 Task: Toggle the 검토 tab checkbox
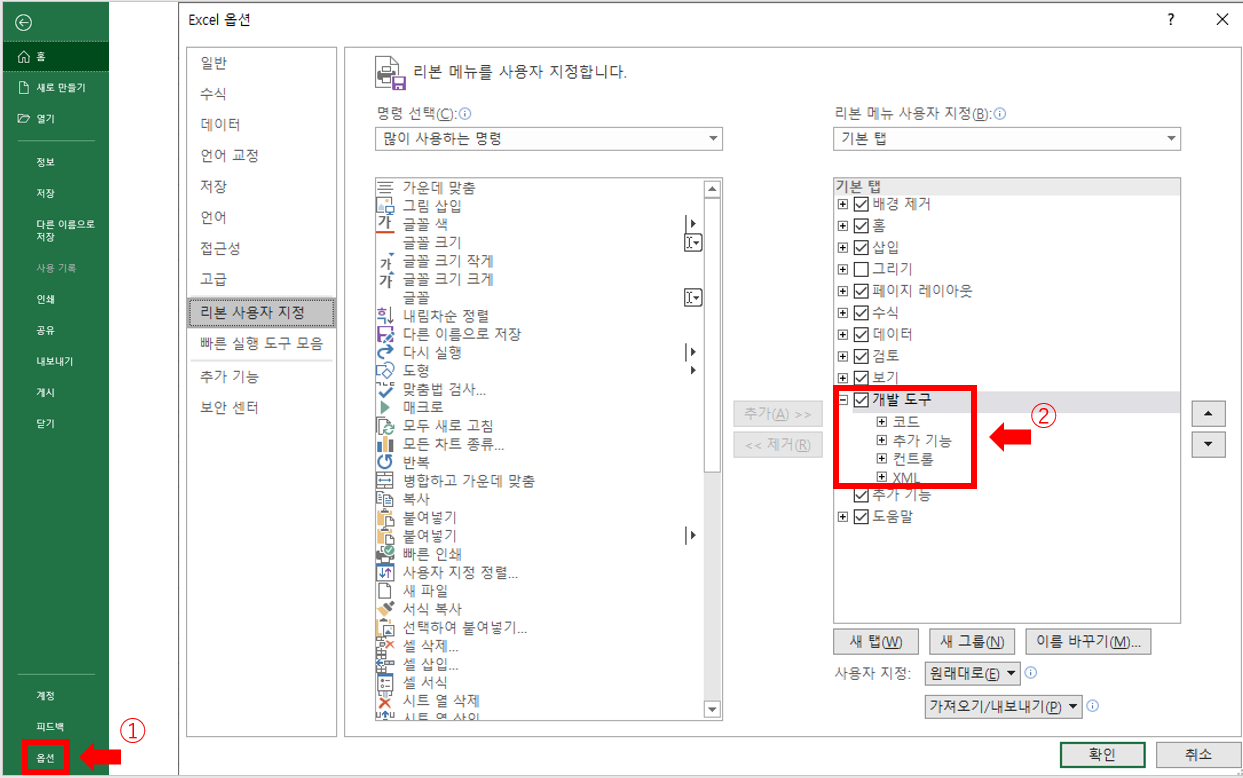click(x=861, y=356)
